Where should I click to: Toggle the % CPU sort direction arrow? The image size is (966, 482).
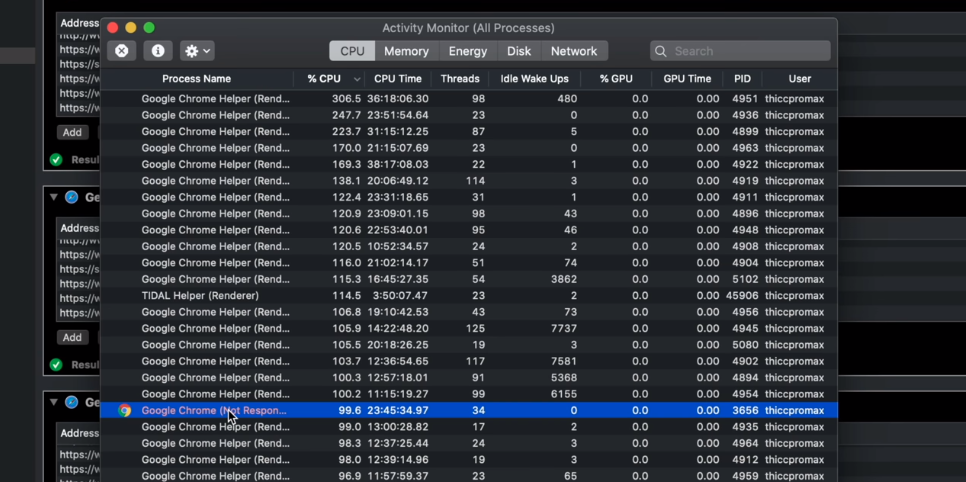pos(357,80)
